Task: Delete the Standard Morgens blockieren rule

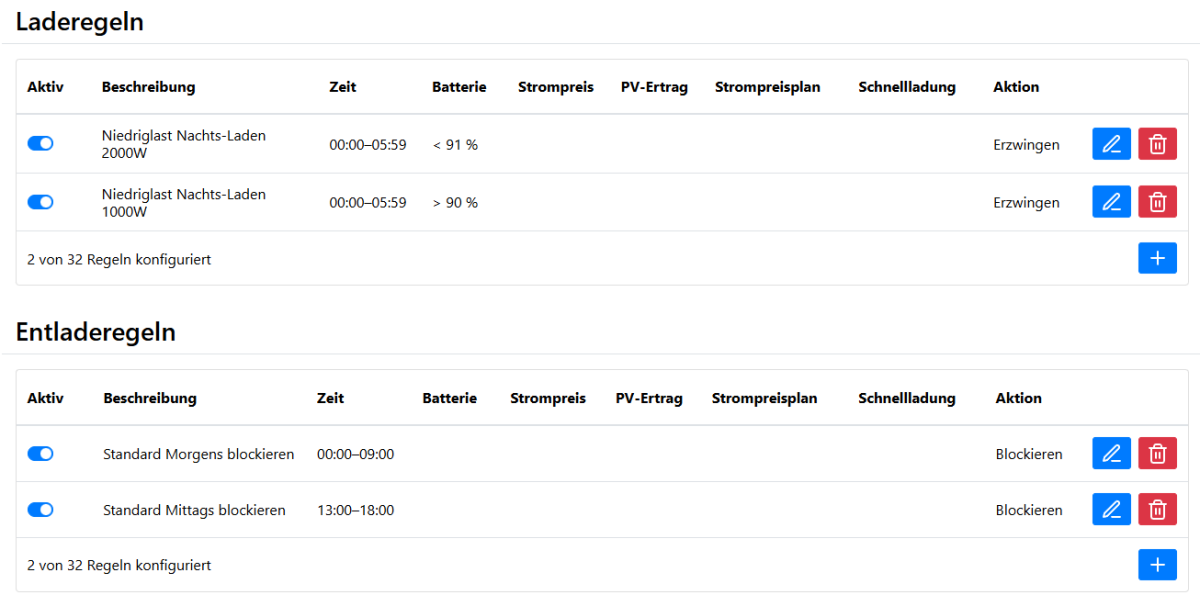Action: (1157, 454)
